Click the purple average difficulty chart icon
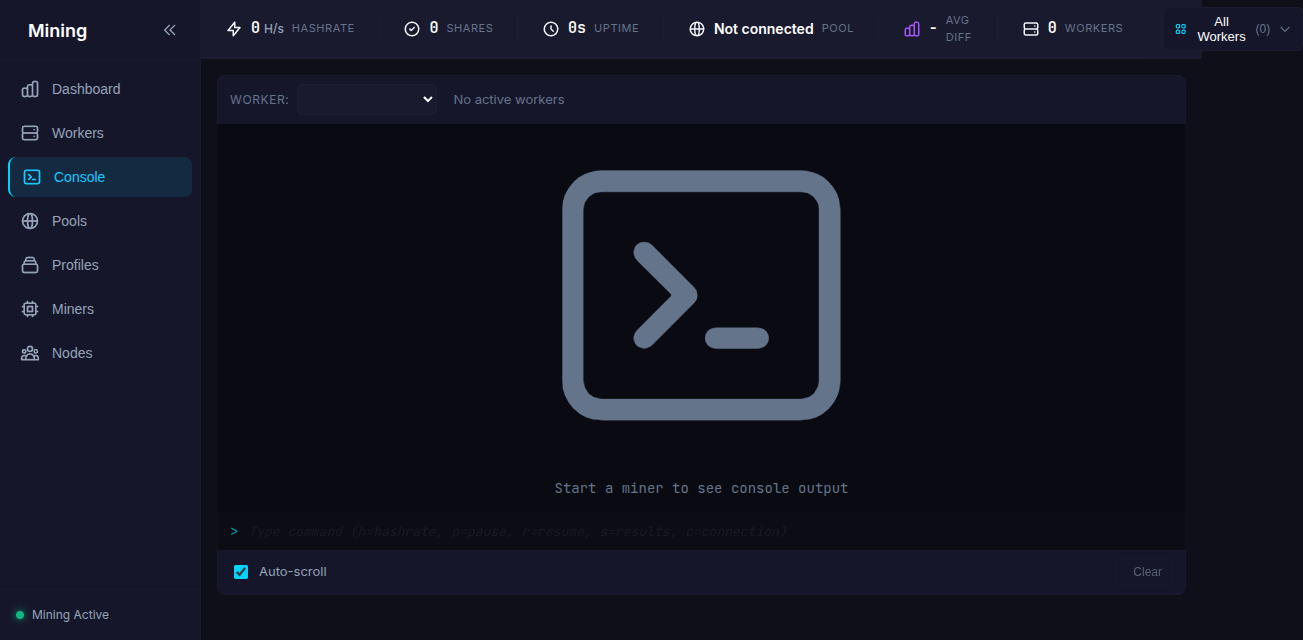 tap(912, 29)
